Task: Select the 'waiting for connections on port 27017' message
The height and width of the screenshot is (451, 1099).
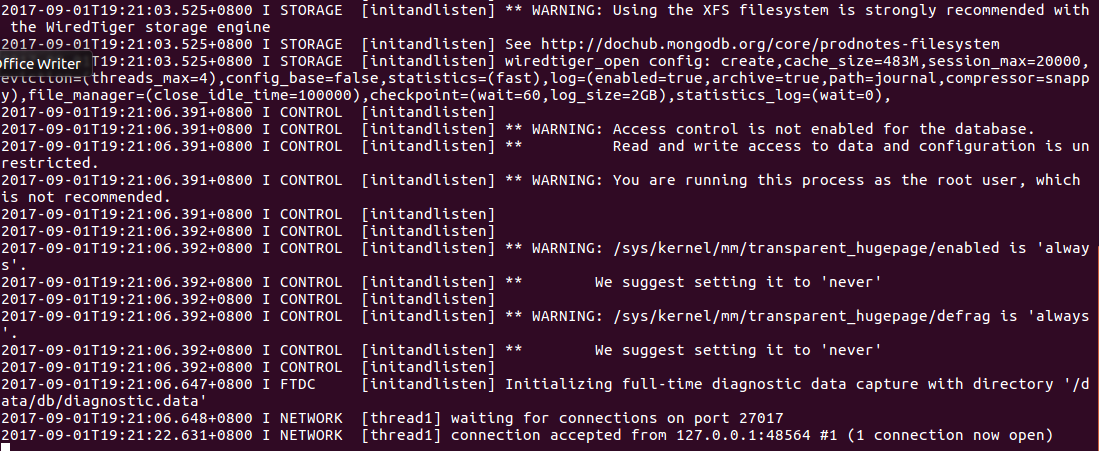Action: (x=617, y=418)
